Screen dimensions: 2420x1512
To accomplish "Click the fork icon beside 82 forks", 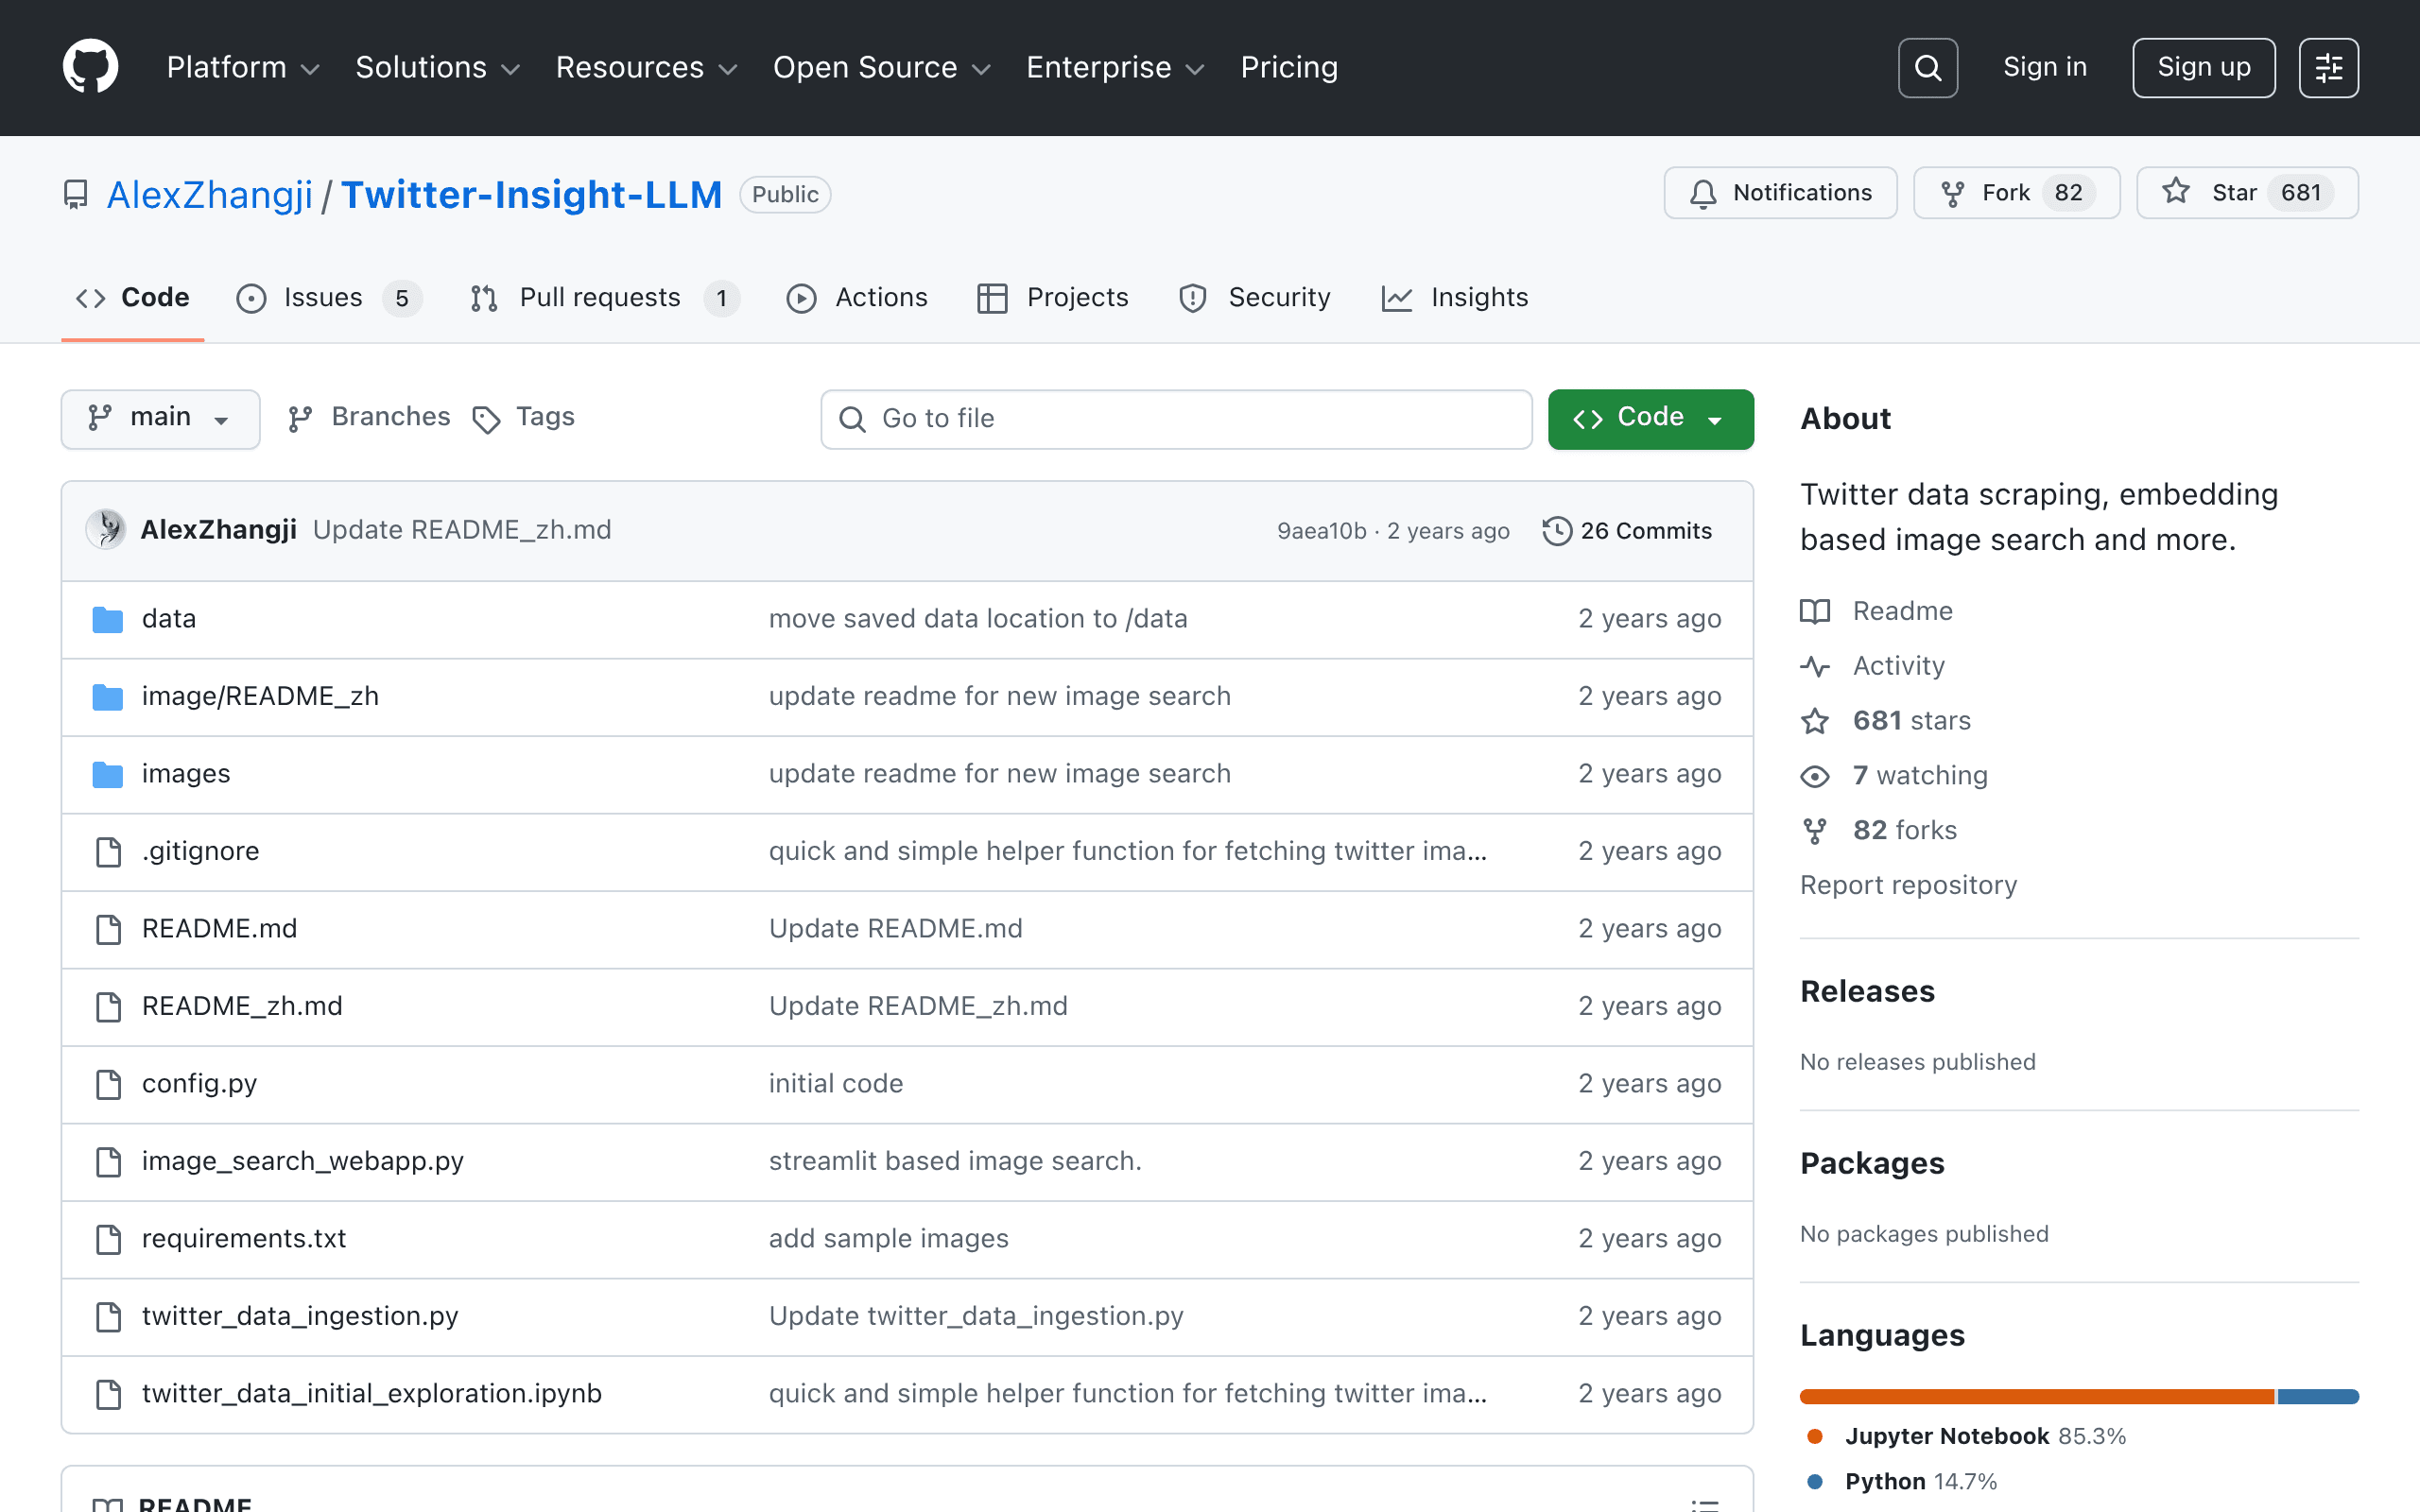I will (x=1815, y=830).
